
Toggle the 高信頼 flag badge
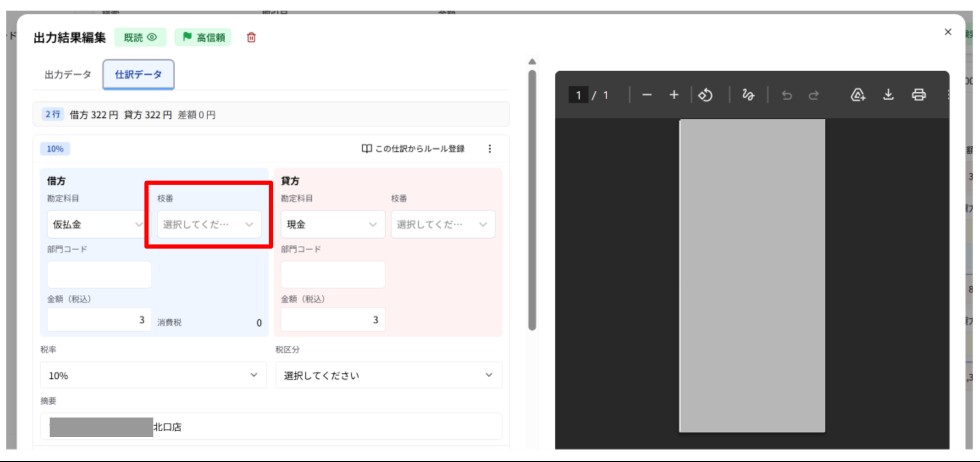point(203,38)
